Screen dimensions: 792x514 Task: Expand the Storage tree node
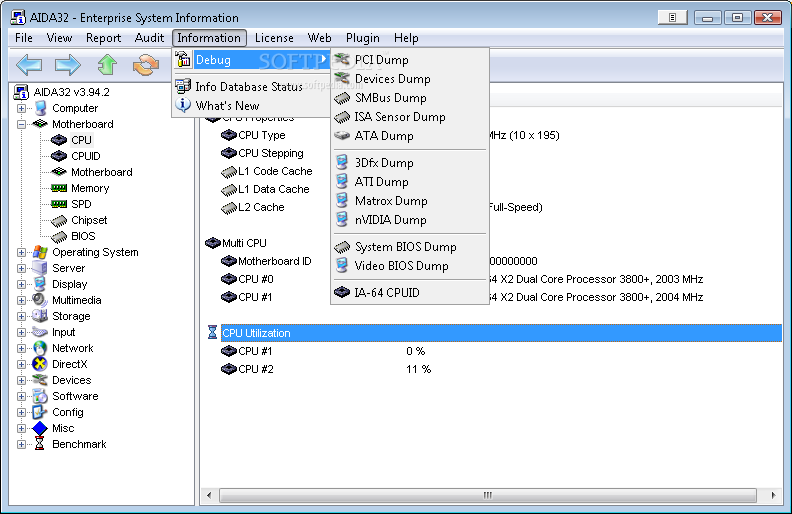pos(21,316)
